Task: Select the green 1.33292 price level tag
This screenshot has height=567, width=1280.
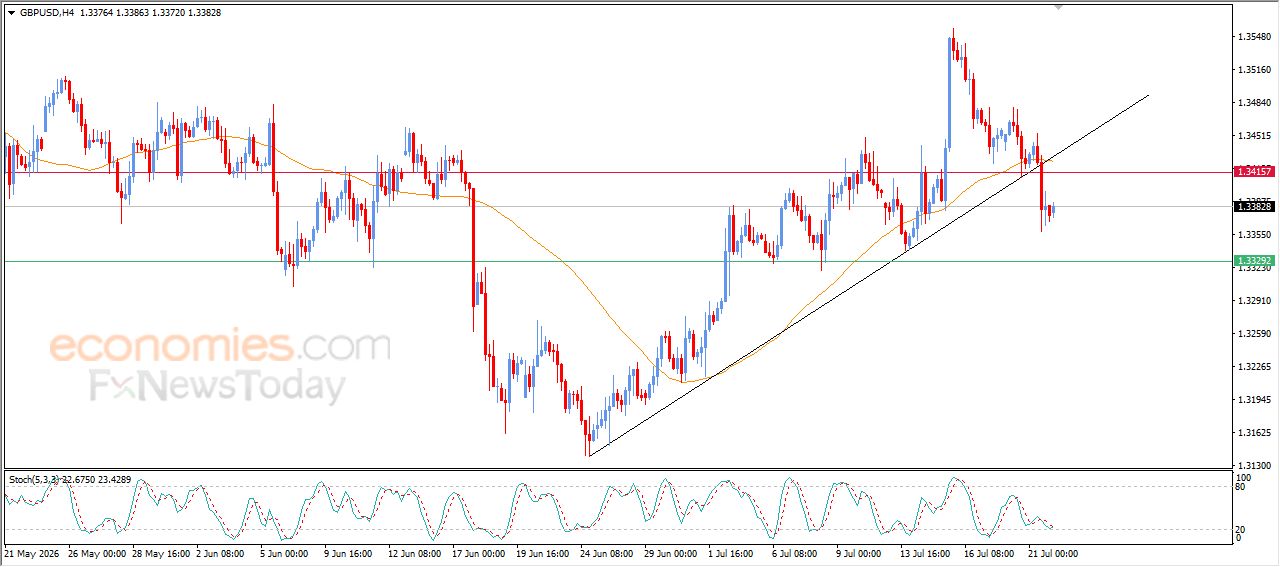Action: click(x=1254, y=260)
